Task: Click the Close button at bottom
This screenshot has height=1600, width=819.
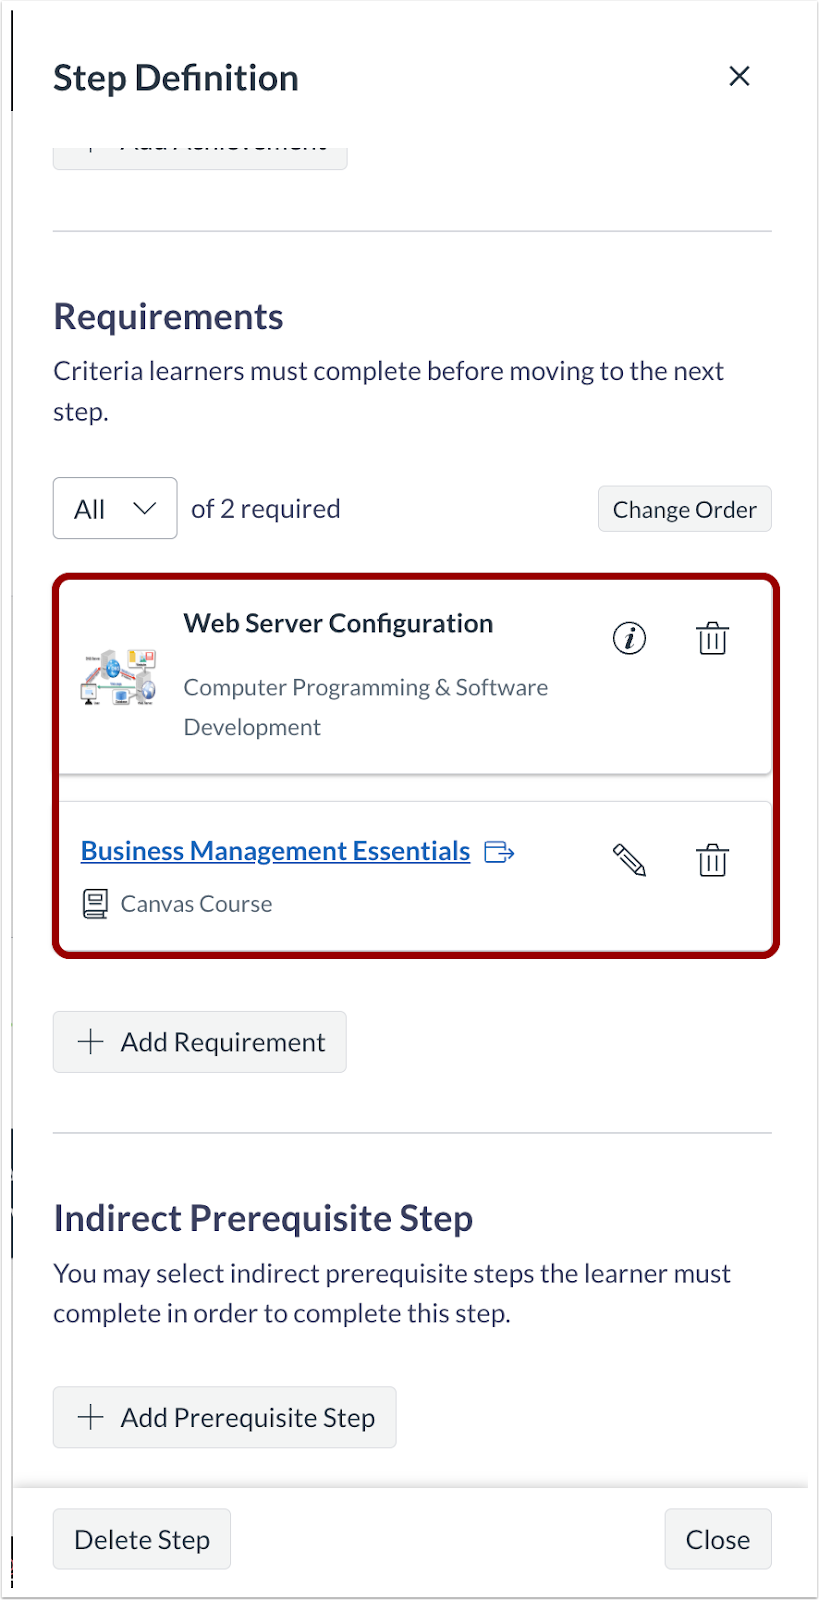Action: (x=717, y=1539)
